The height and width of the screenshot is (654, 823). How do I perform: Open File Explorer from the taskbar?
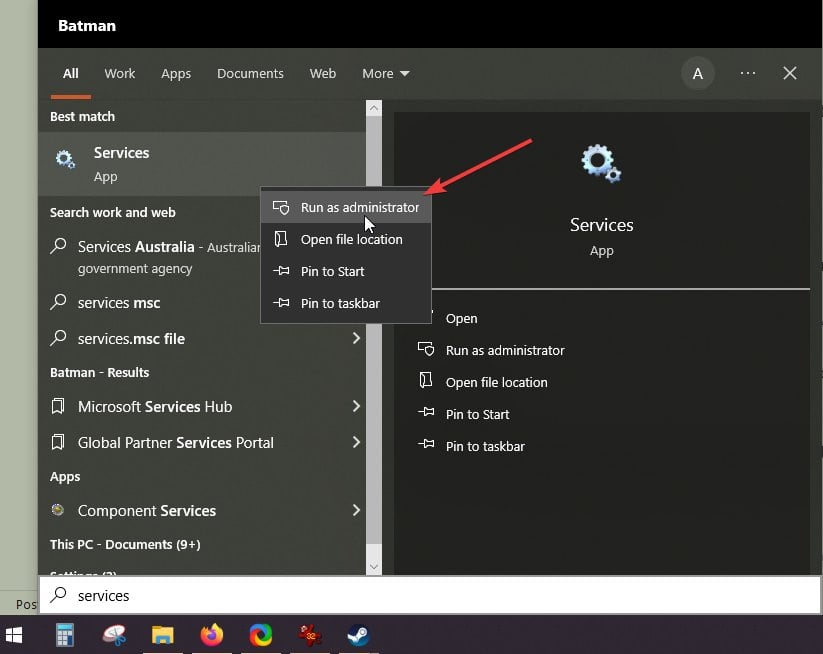click(163, 635)
